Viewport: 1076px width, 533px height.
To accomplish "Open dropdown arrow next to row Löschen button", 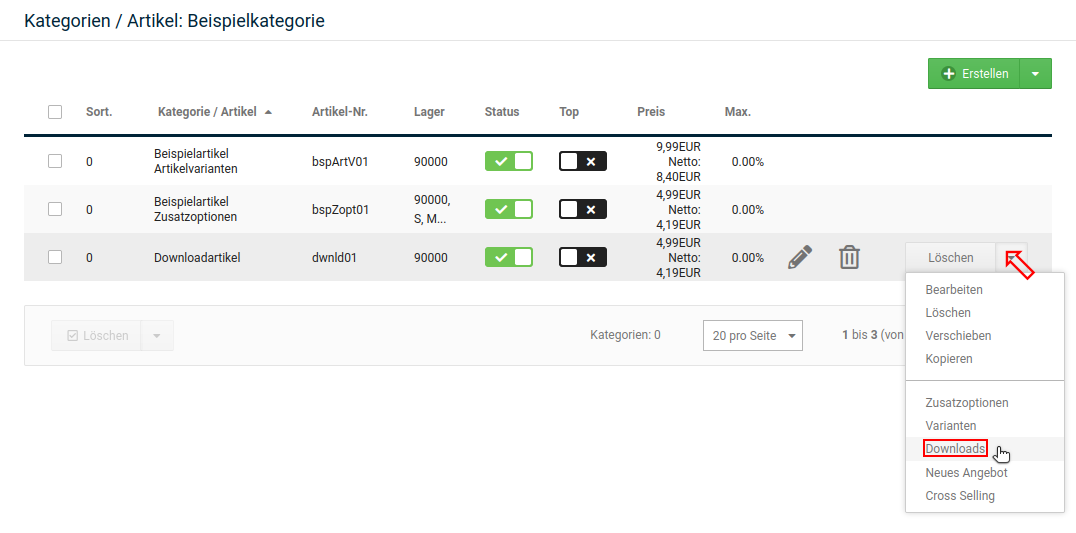I will pyautogui.click(x=1011, y=257).
